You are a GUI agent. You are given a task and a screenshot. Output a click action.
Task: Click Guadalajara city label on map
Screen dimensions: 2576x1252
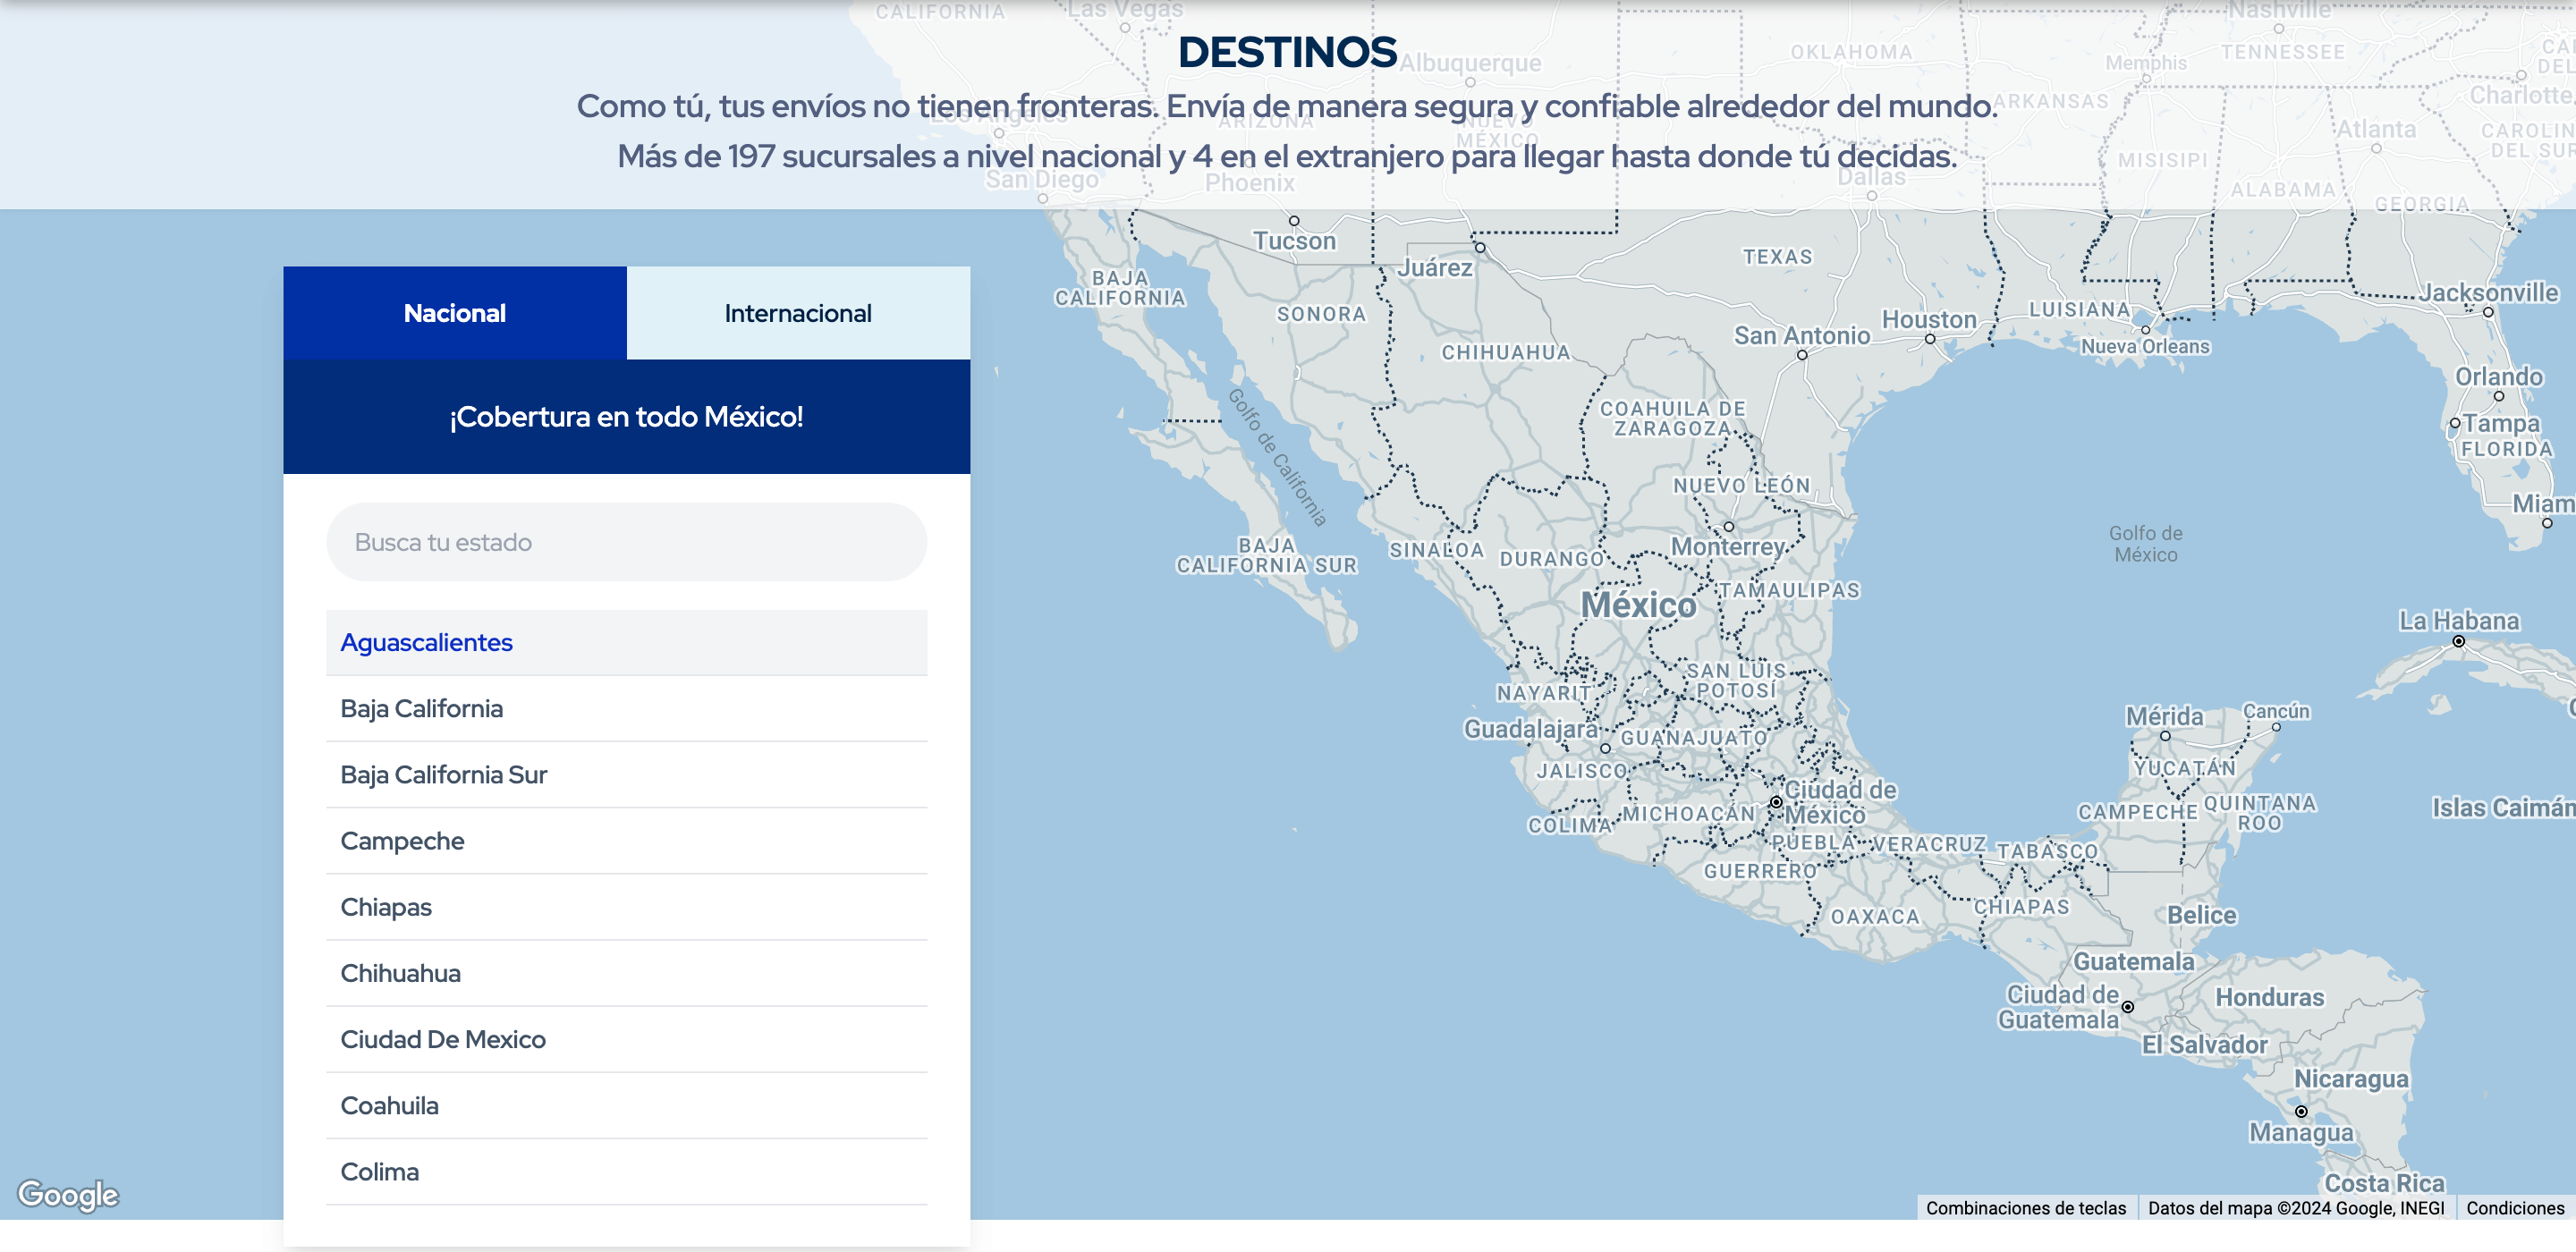pos(1530,729)
